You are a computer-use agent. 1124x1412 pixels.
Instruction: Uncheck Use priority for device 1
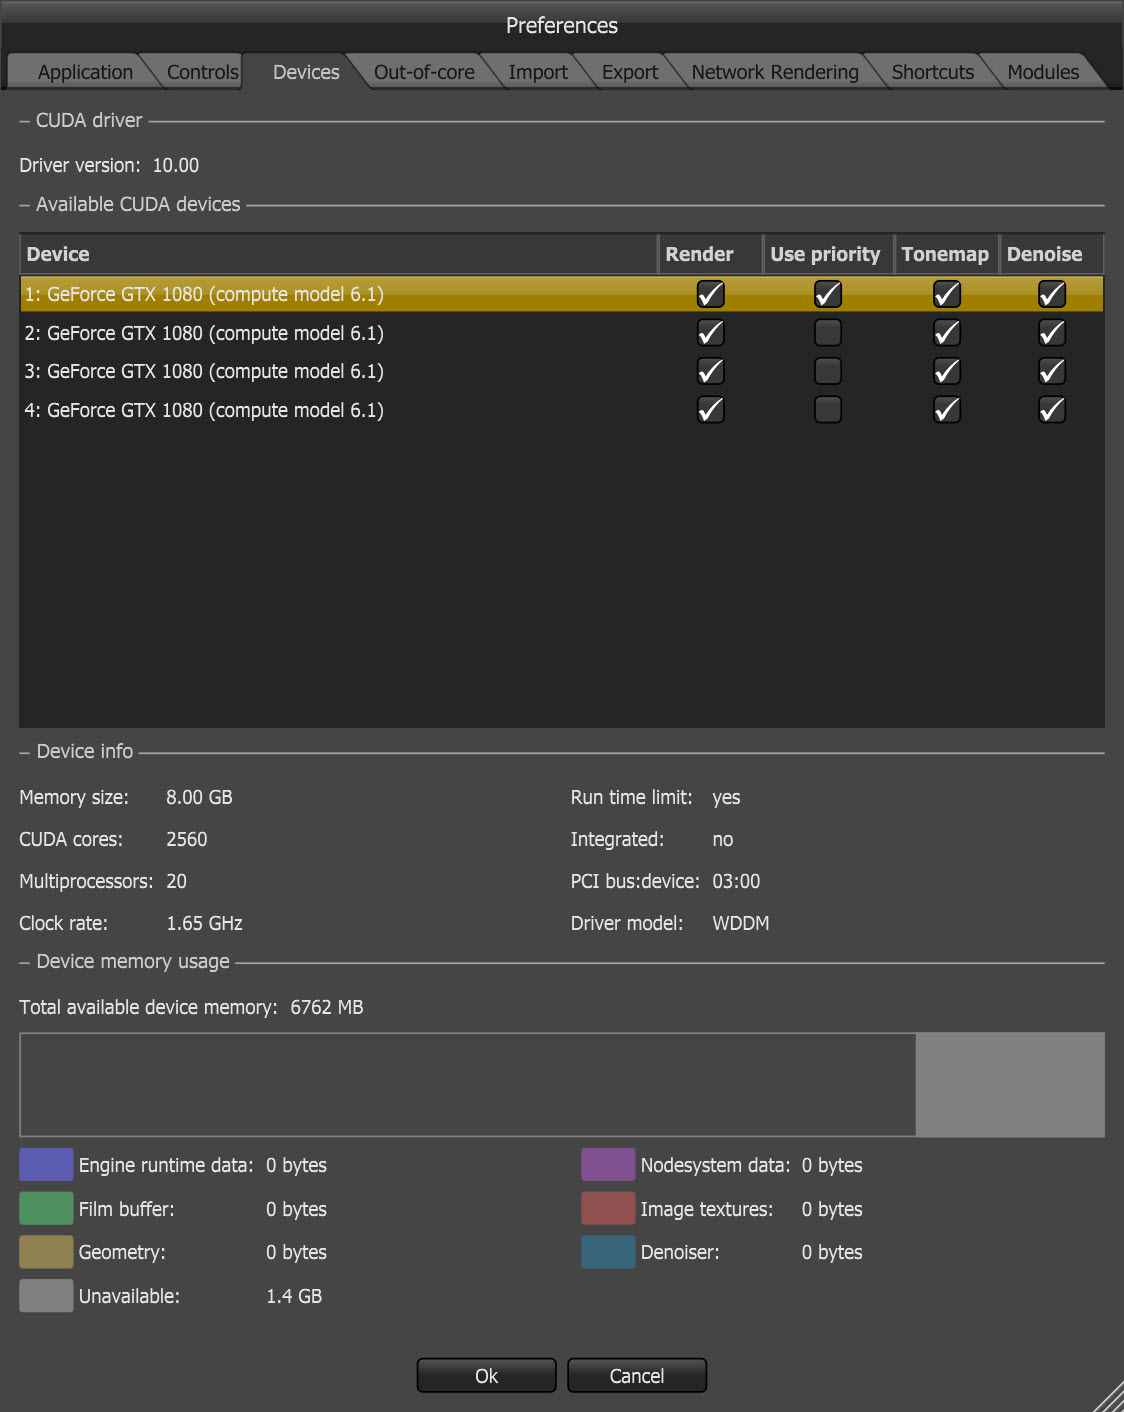tap(827, 294)
